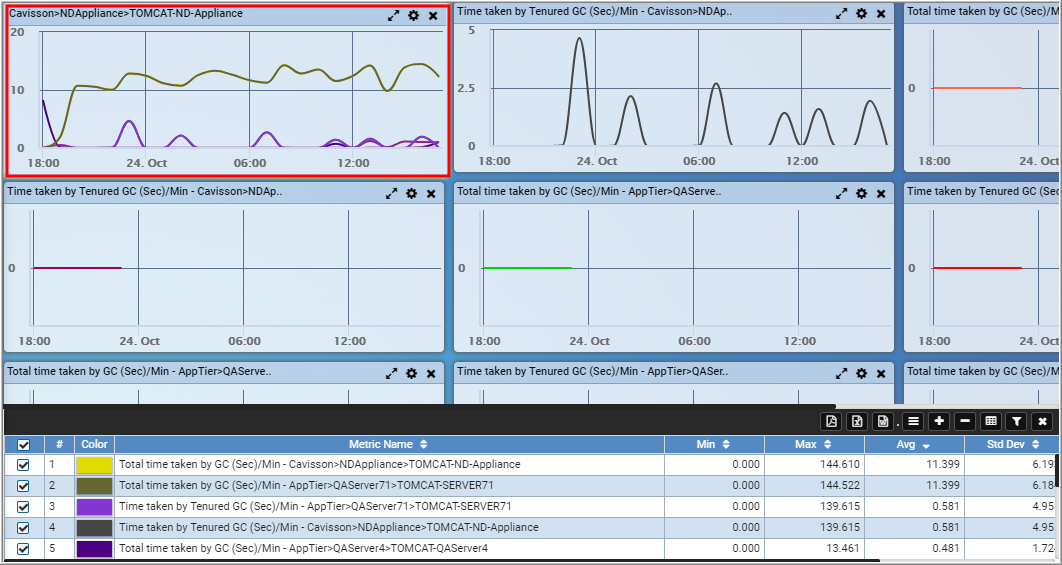1062x565 pixels.
Task: Click the plus icon in table toolbar
Action: 938,422
